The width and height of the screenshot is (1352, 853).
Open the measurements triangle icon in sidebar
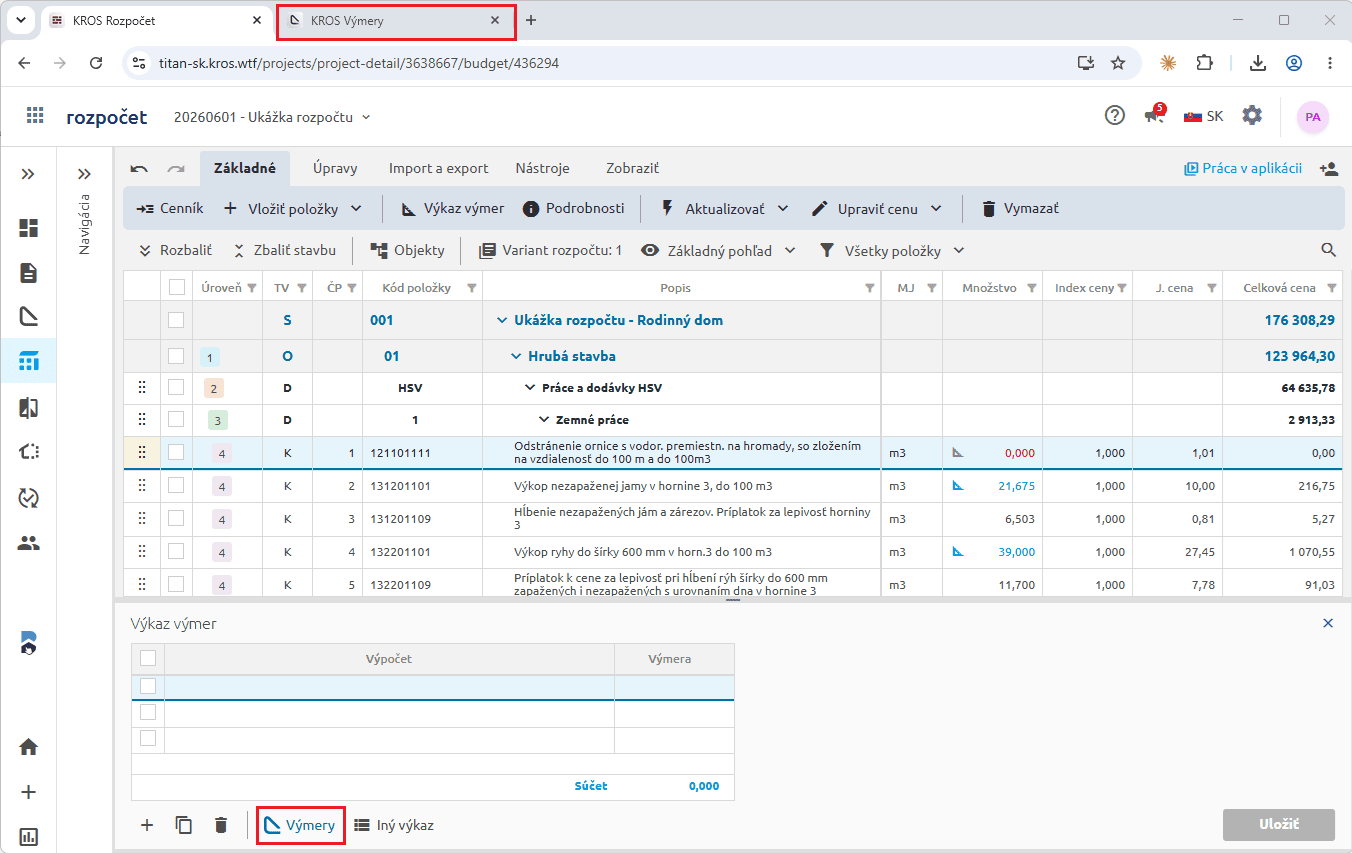(29, 317)
